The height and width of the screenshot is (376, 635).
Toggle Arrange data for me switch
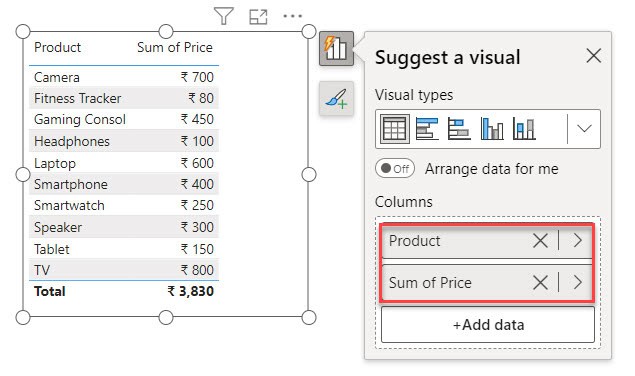click(395, 169)
